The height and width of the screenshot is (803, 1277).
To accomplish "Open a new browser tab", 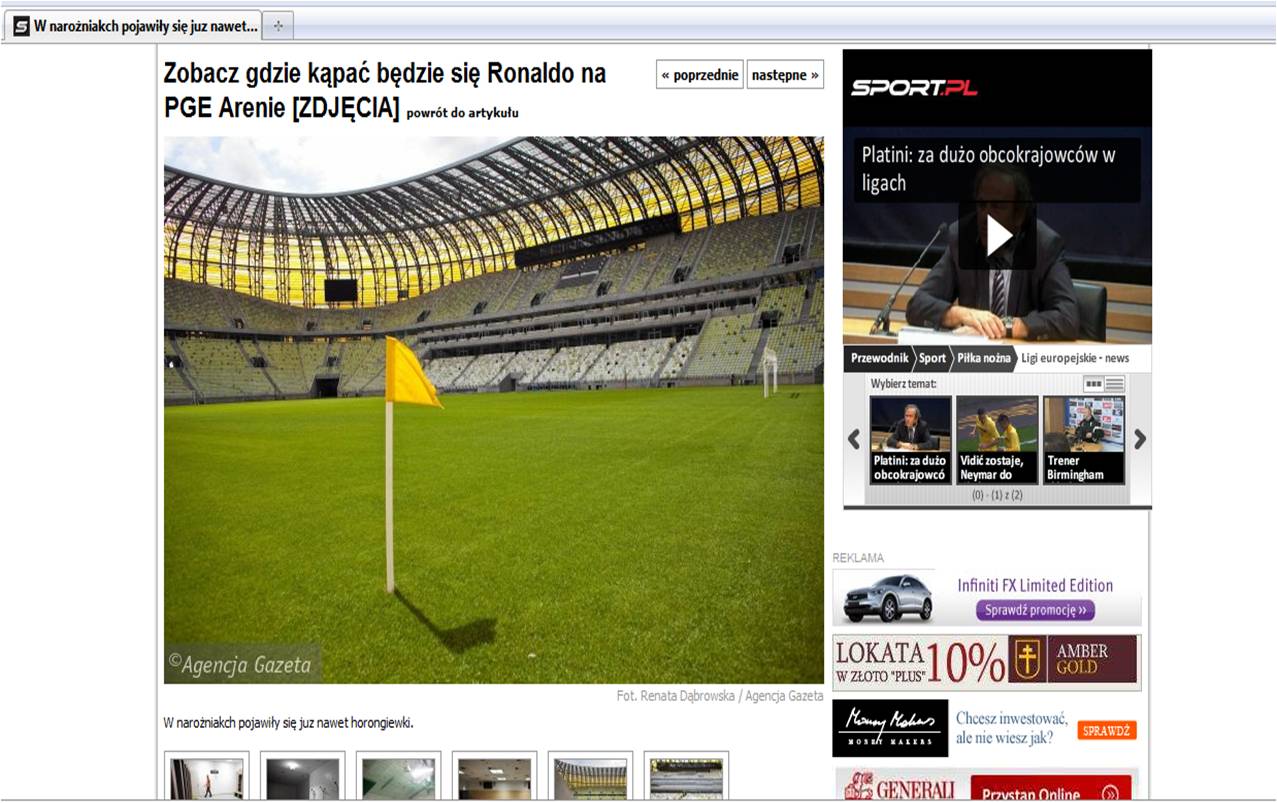I will point(278,26).
